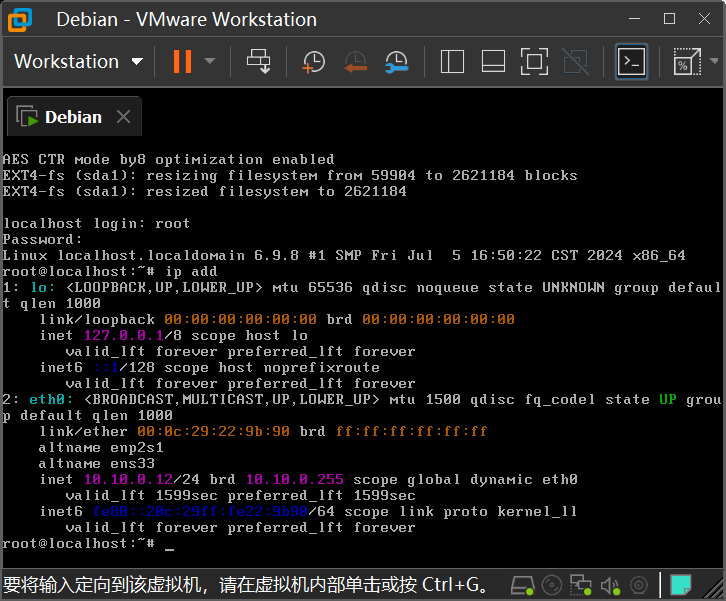Toggle Unity mode icon

click(575, 62)
